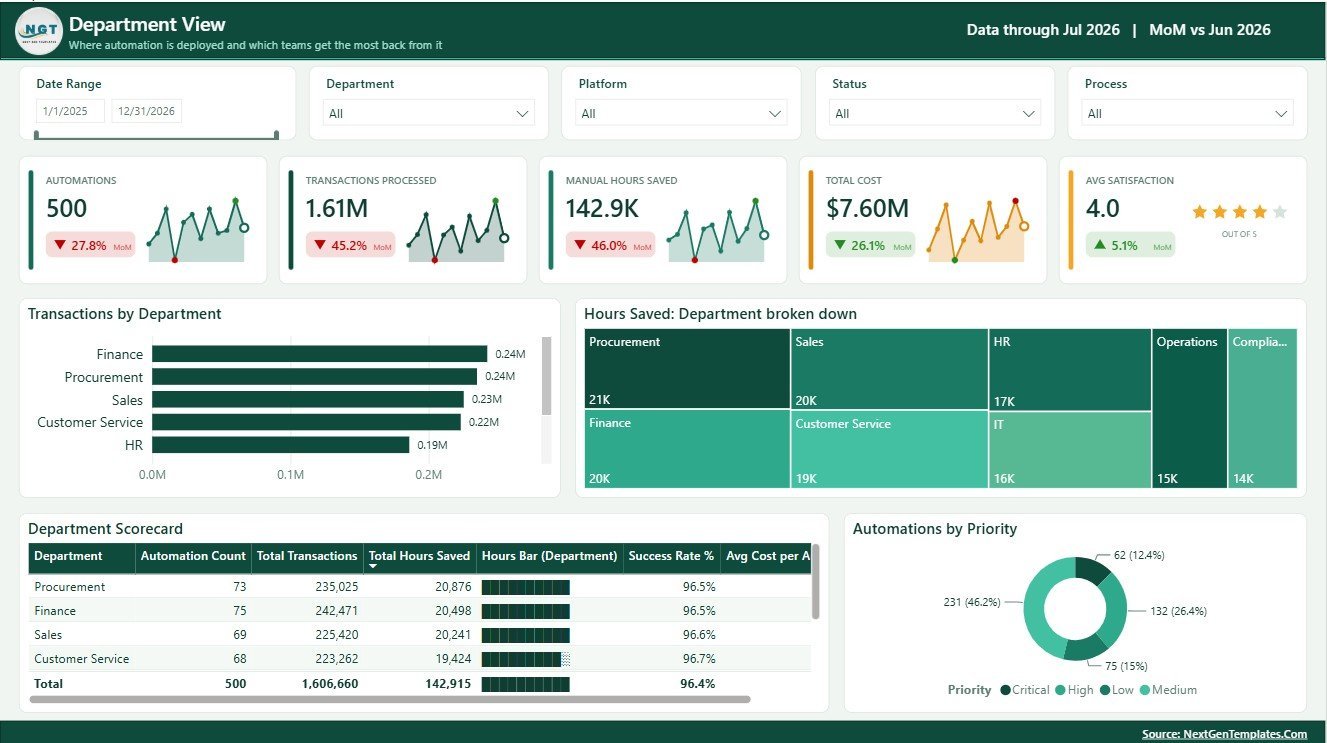Select the 231 (46.2%) donut label
The height and width of the screenshot is (743, 1327).
pos(973,603)
